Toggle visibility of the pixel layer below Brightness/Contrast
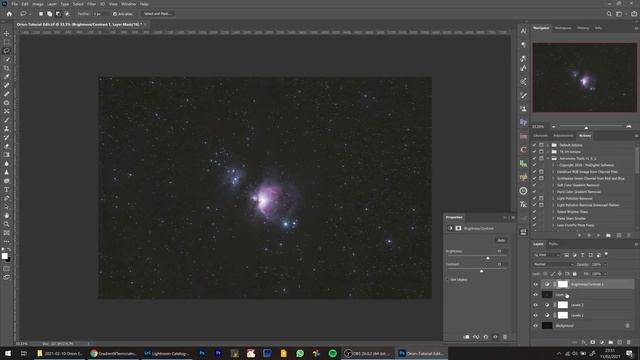This screenshot has height=360, width=640. click(x=536, y=294)
